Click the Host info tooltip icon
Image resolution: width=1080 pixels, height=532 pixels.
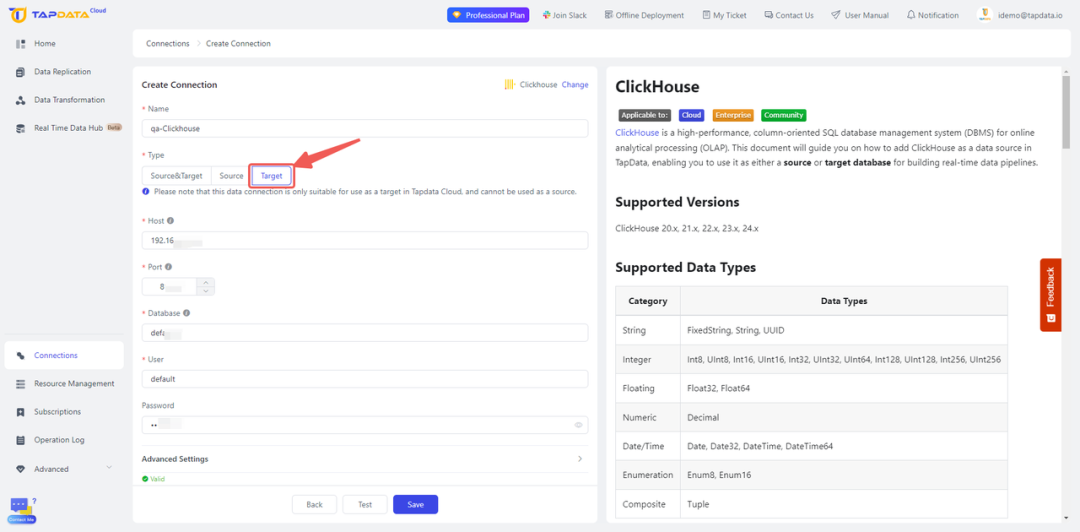(x=170, y=221)
